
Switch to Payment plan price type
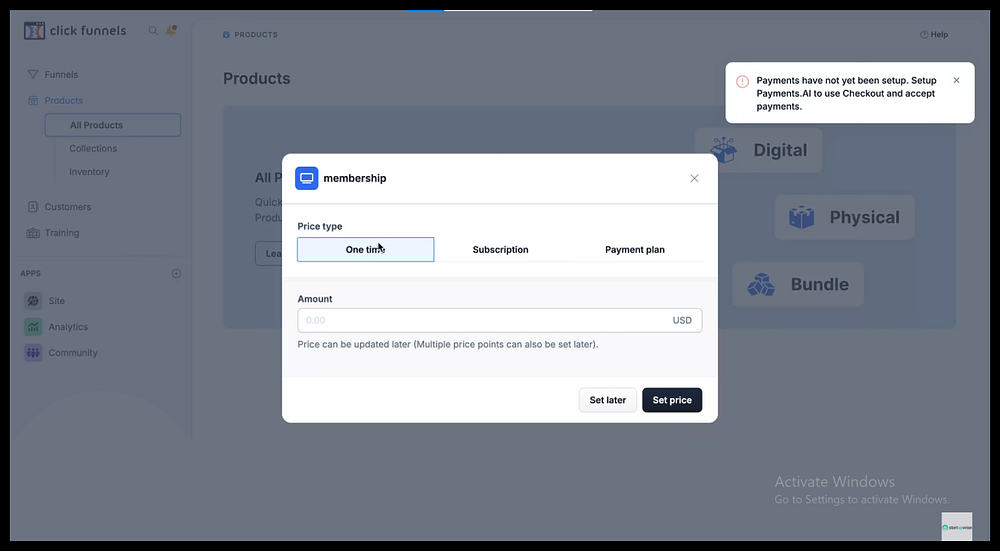point(635,249)
